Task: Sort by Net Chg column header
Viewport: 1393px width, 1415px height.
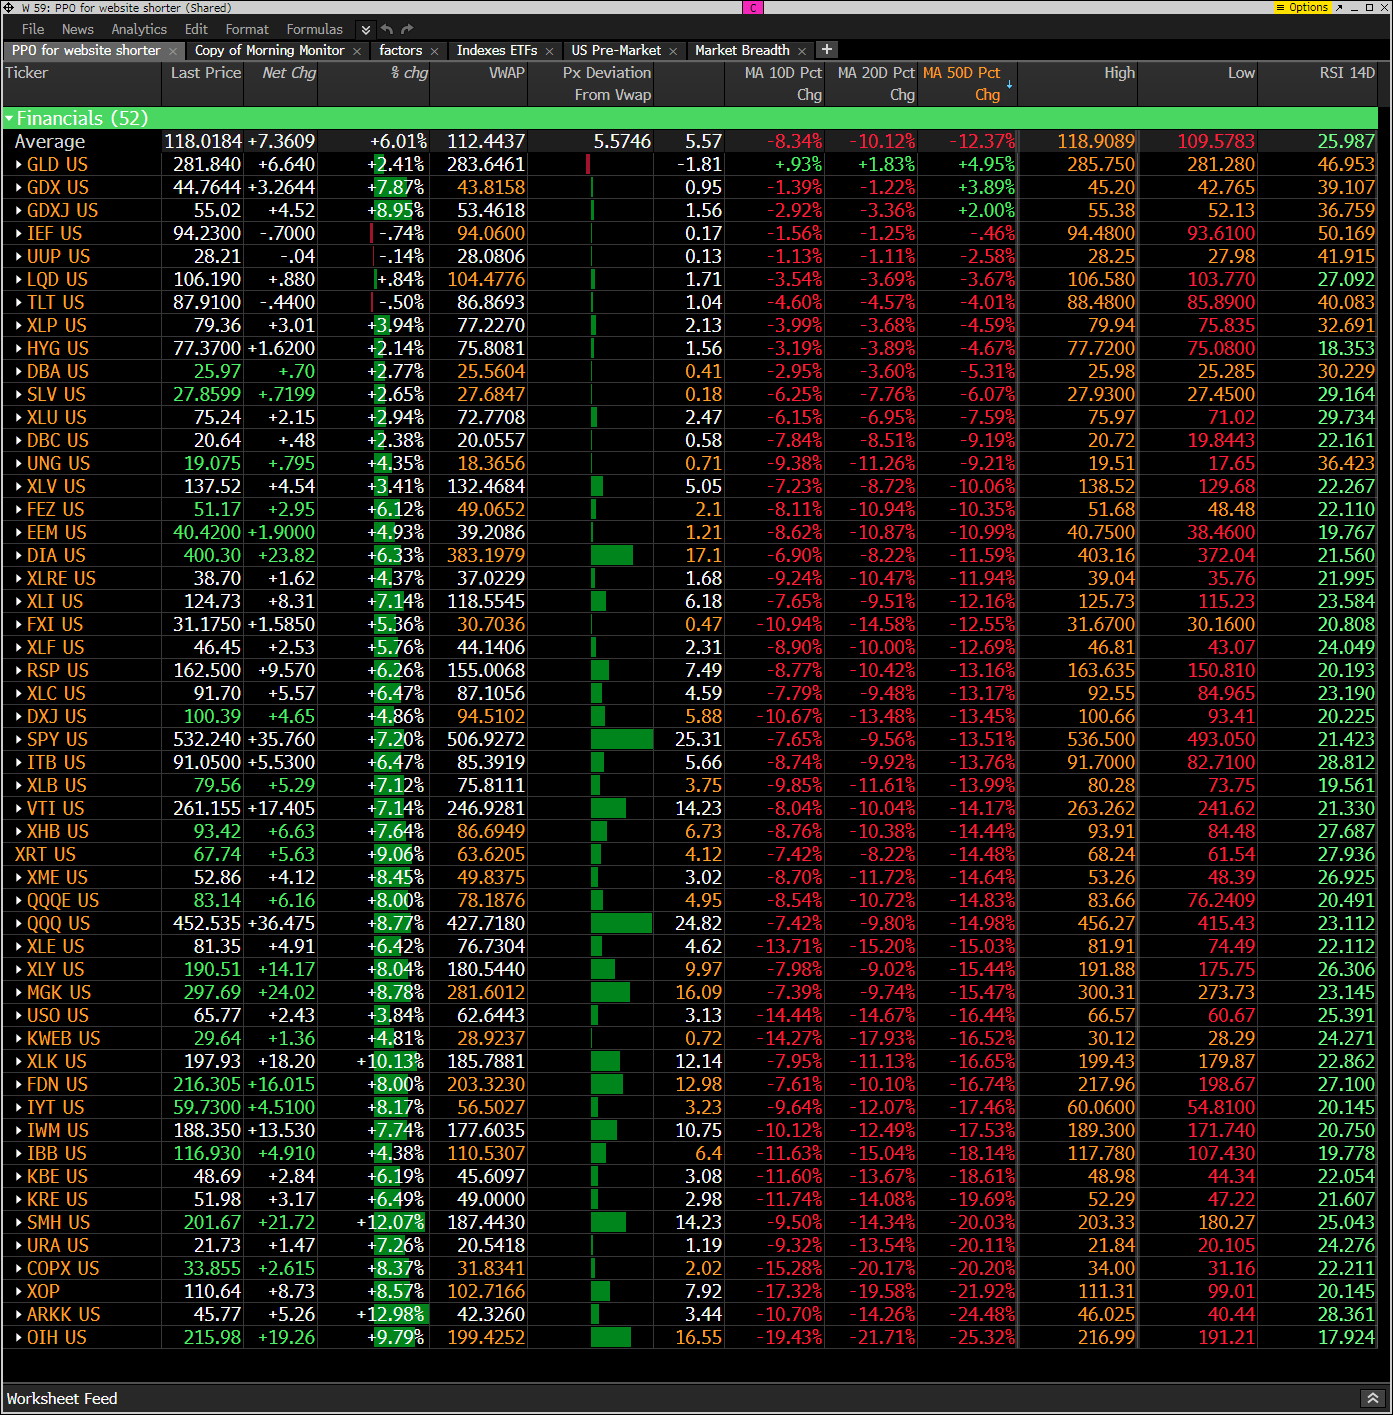Action: click(289, 73)
